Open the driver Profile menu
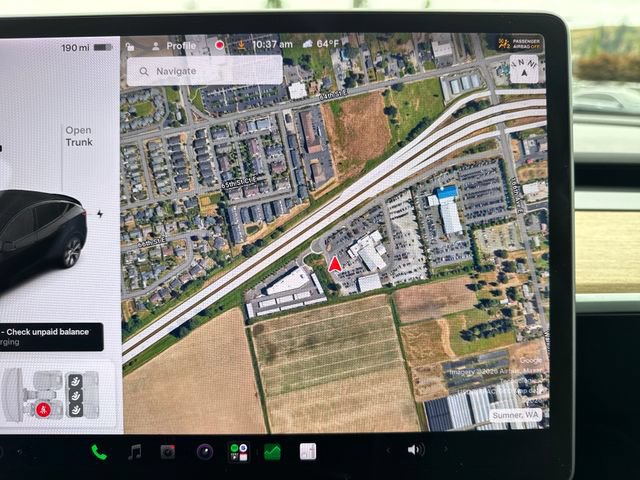Viewport: 640px width, 480px height. (174, 46)
